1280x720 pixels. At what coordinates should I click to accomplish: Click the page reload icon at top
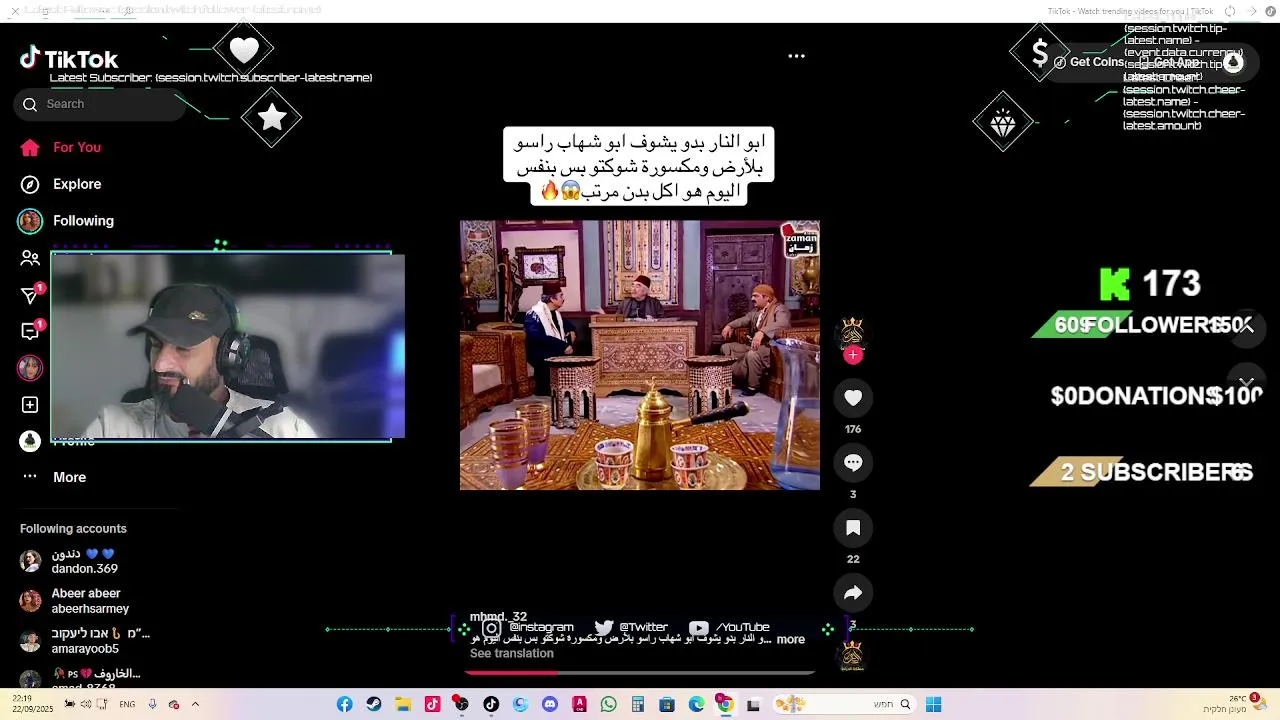pyautogui.click(x=1230, y=11)
